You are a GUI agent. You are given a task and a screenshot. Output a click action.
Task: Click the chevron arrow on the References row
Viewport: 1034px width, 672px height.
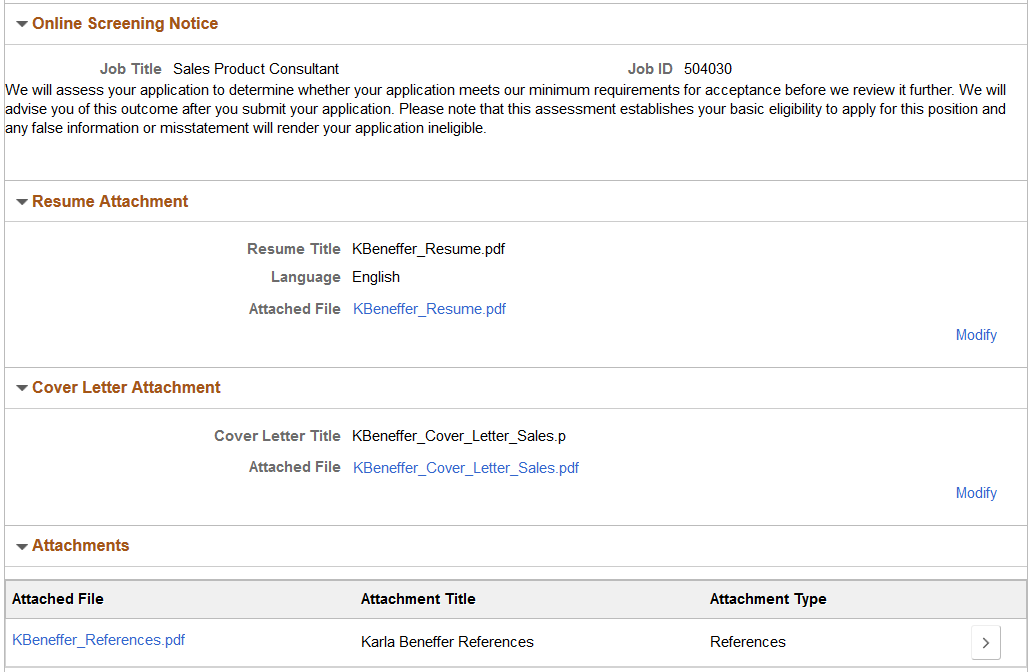click(x=985, y=642)
